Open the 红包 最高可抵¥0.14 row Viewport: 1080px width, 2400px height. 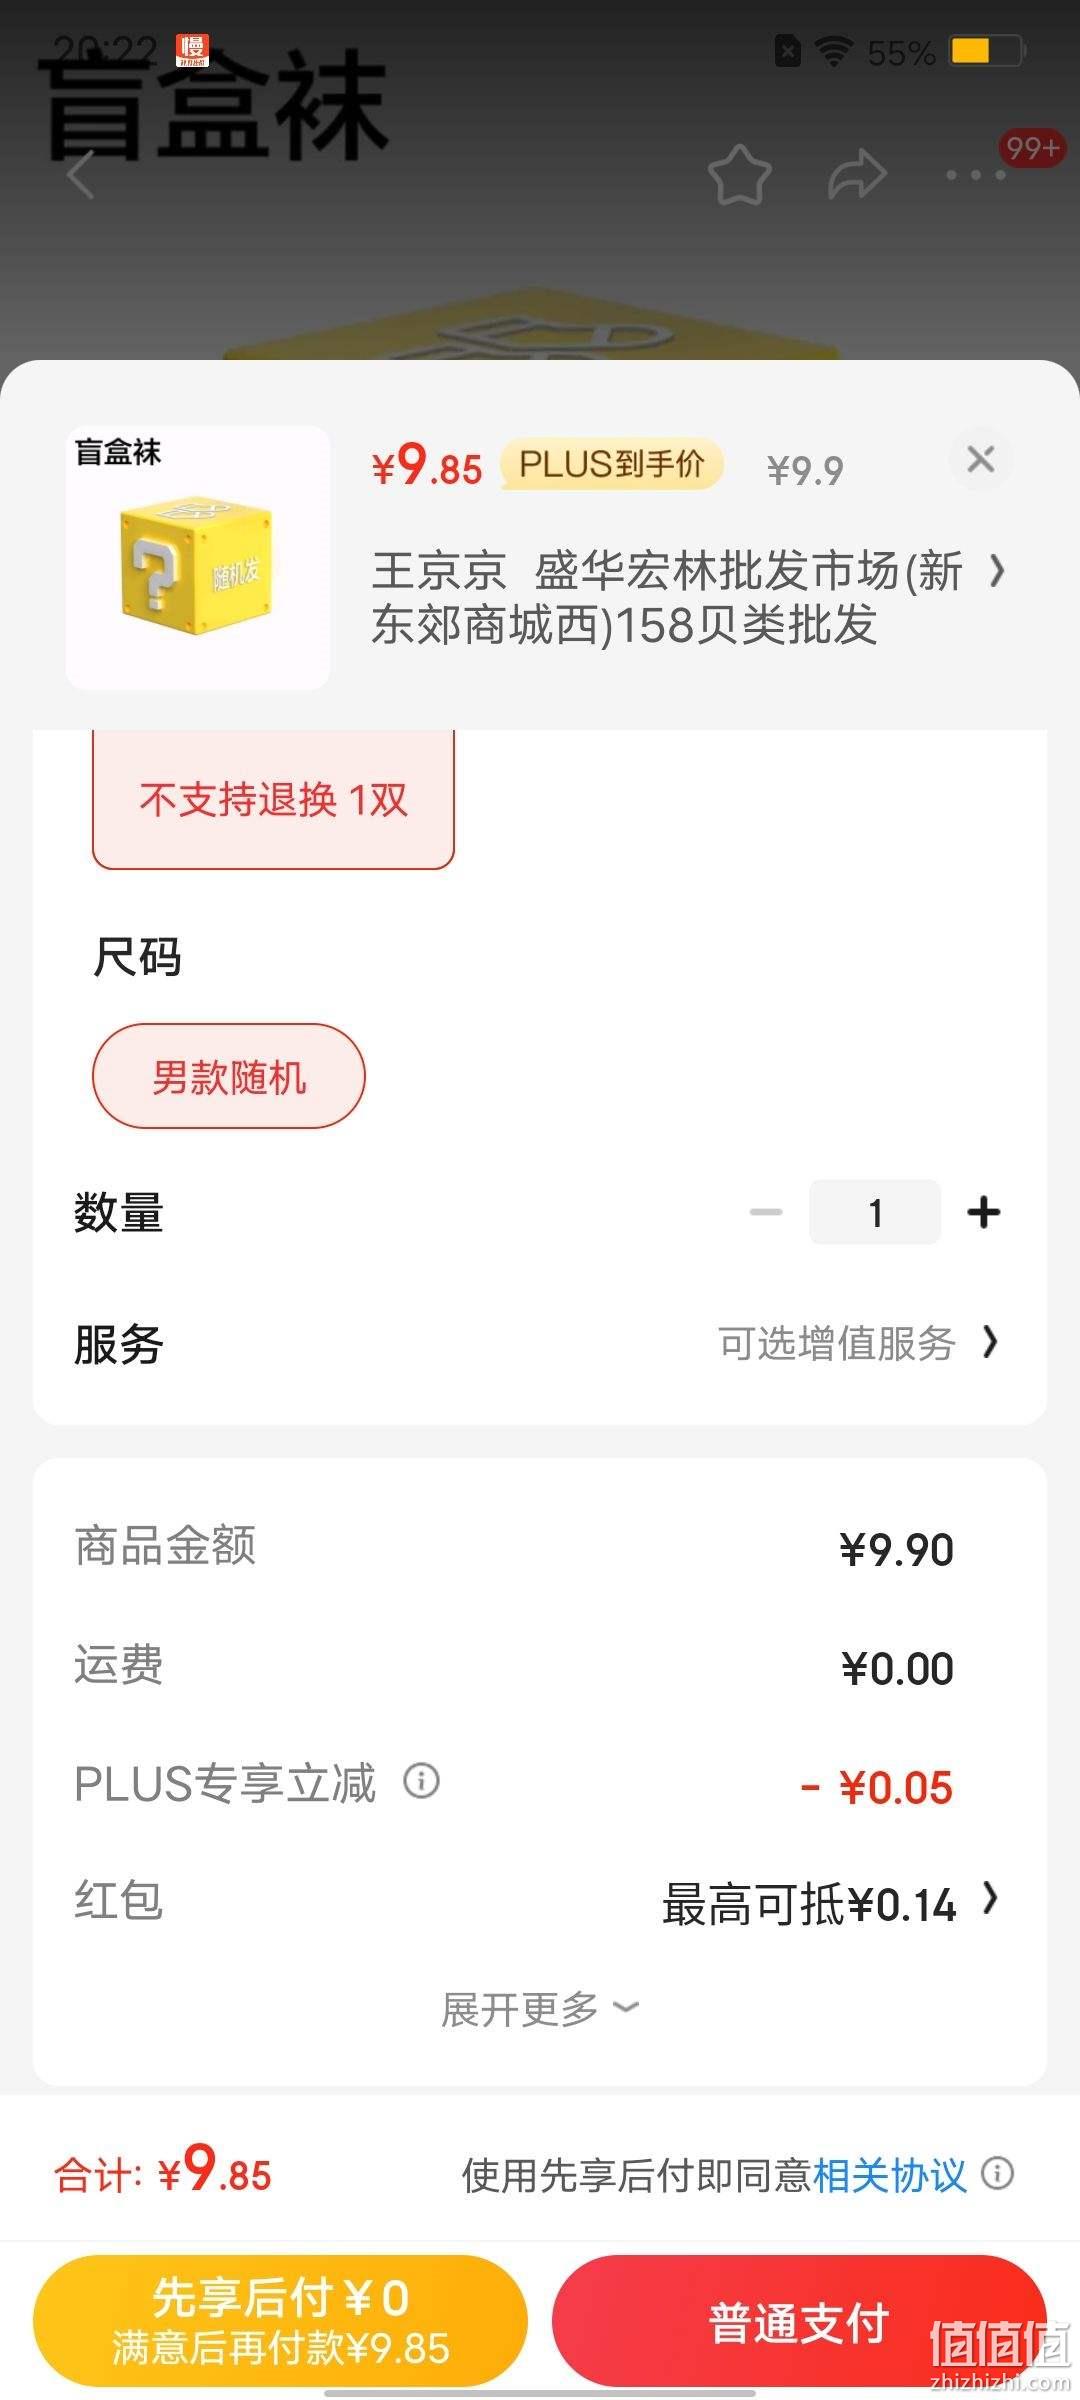pos(540,1902)
